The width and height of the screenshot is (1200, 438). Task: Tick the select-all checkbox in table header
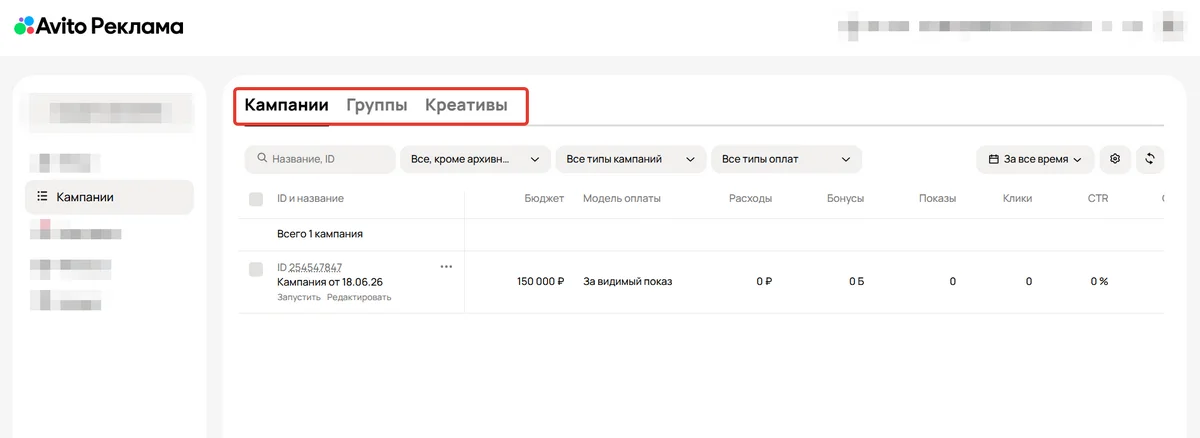click(256, 199)
